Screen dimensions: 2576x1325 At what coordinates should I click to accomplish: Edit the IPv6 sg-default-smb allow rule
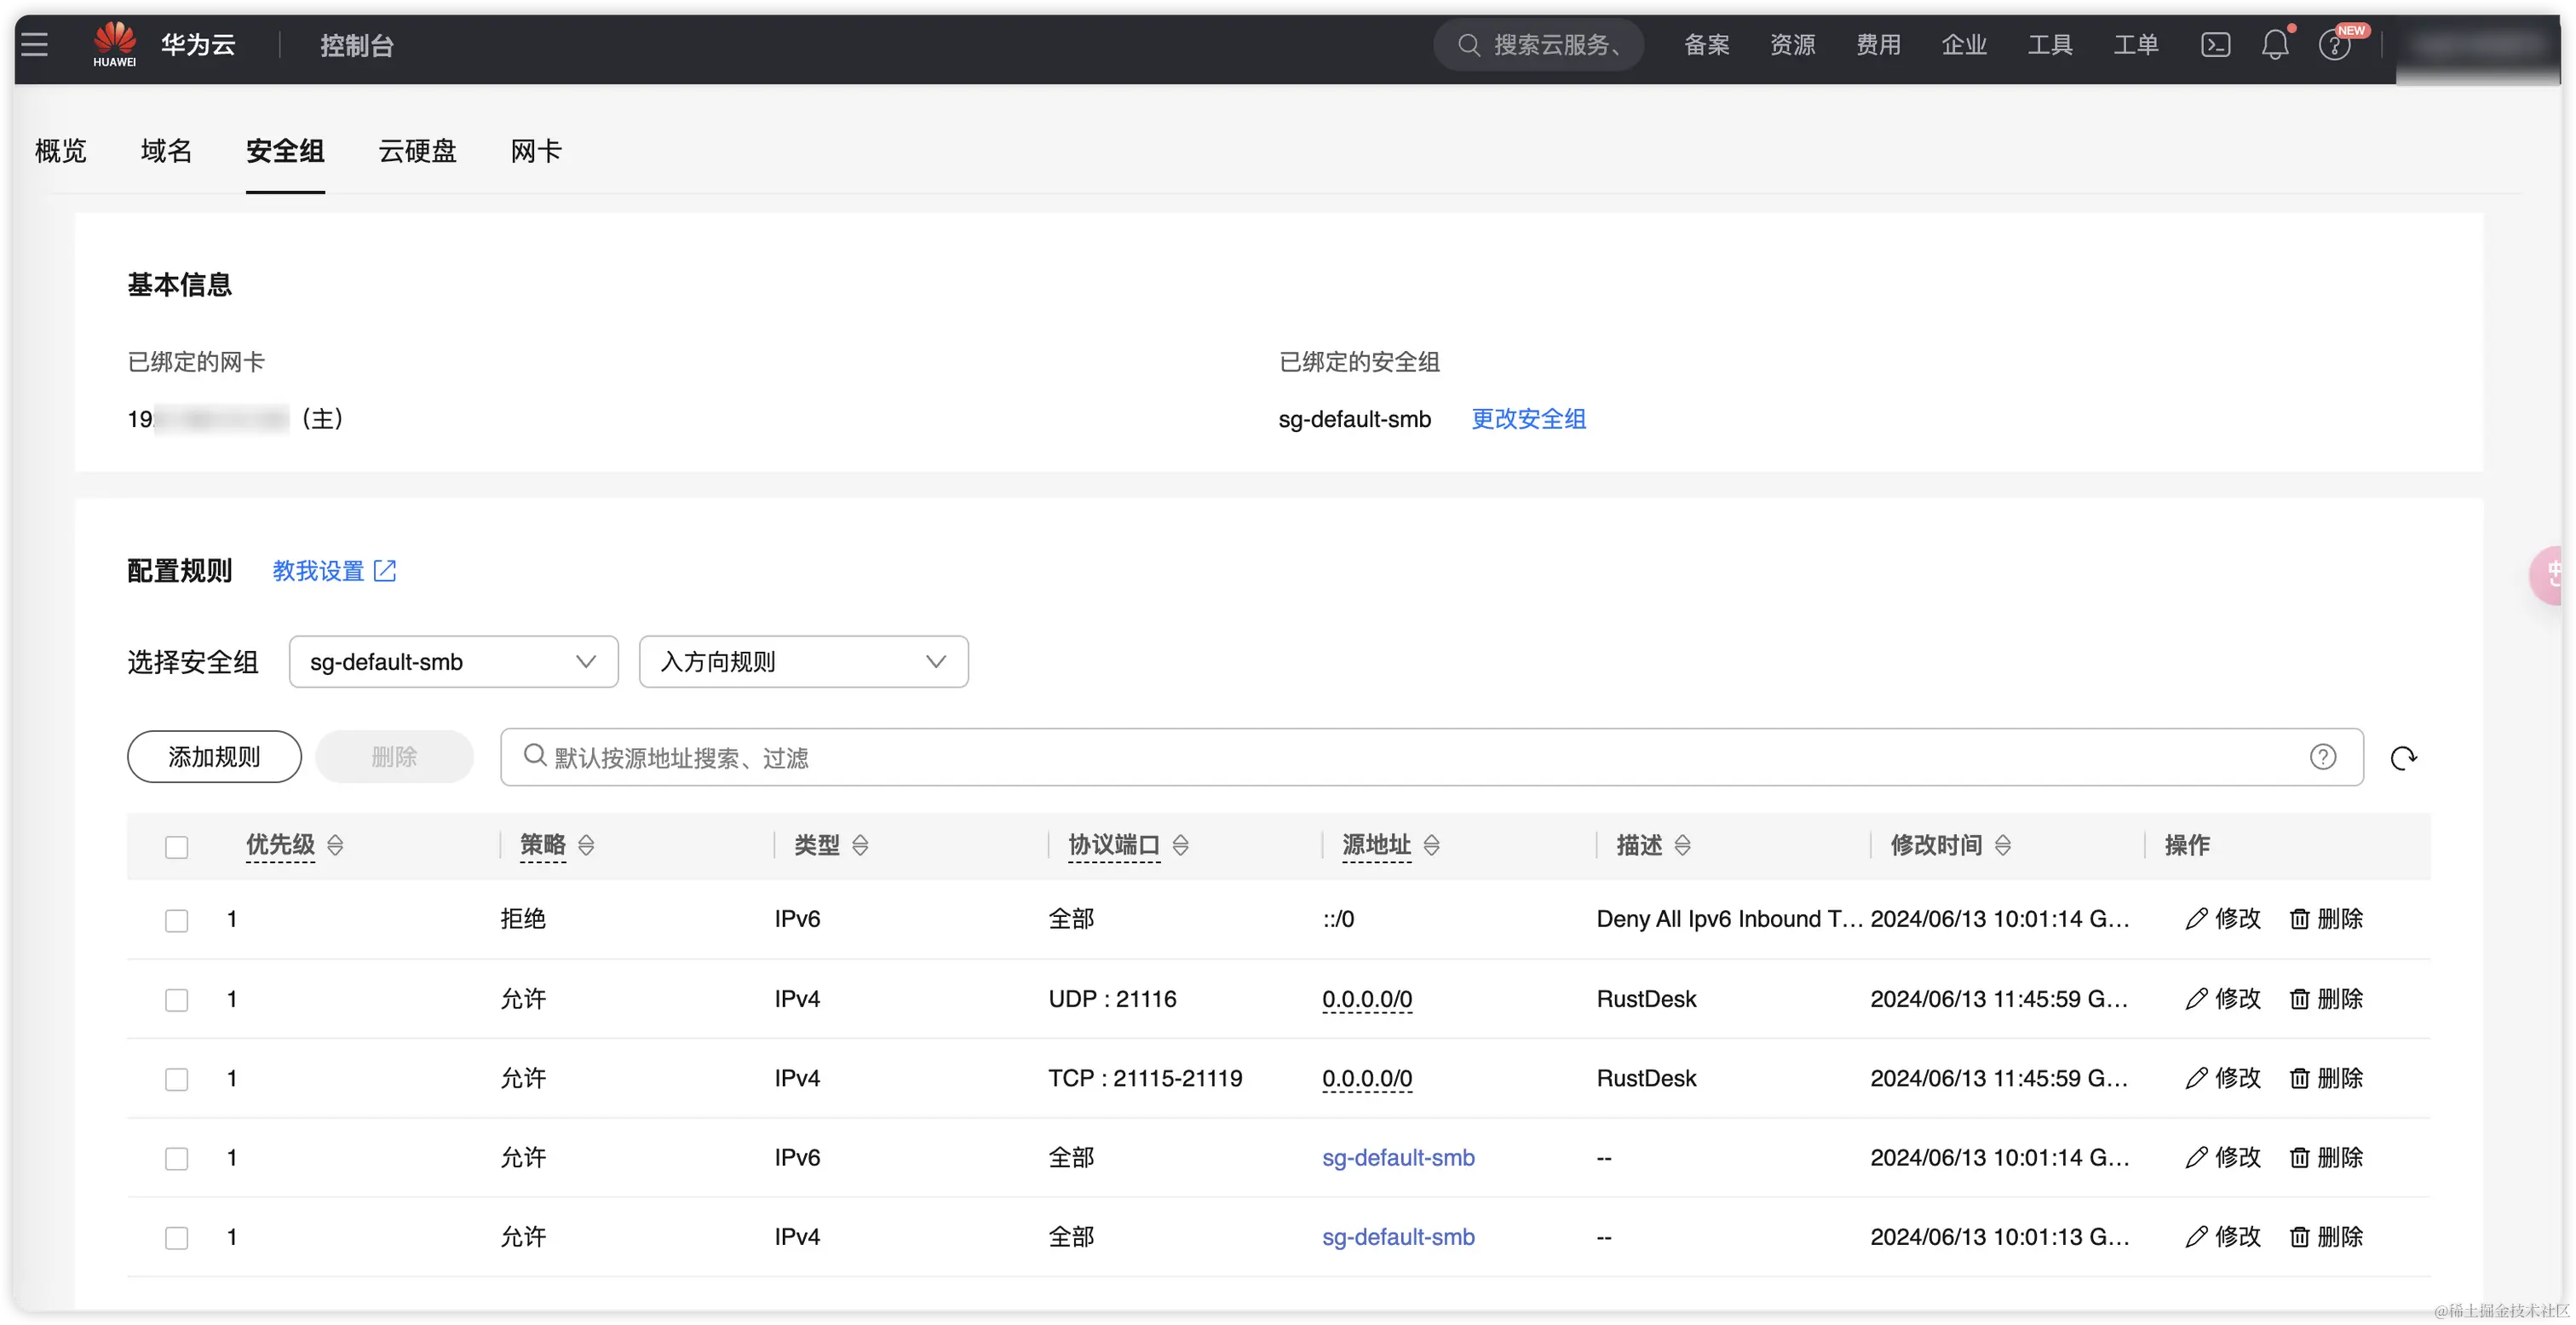pyautogui.click(x=2222, y=1157)
